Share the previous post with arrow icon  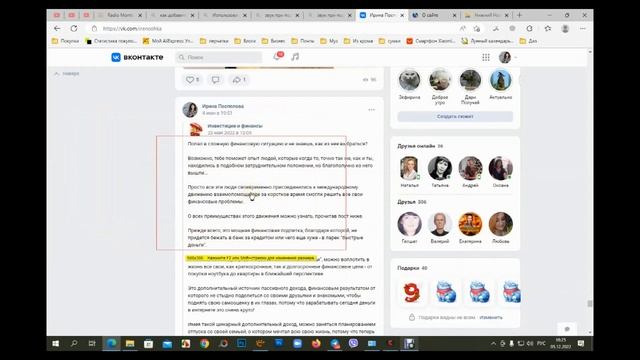(239, 80)
